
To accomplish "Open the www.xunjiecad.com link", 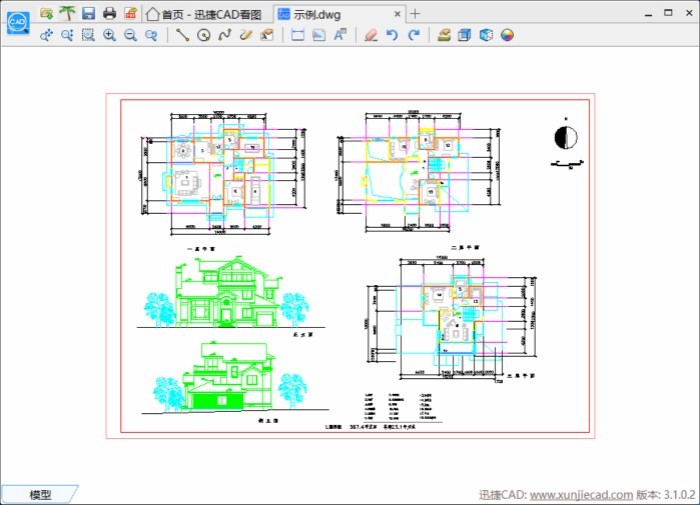I will click(x=581, y=495).
